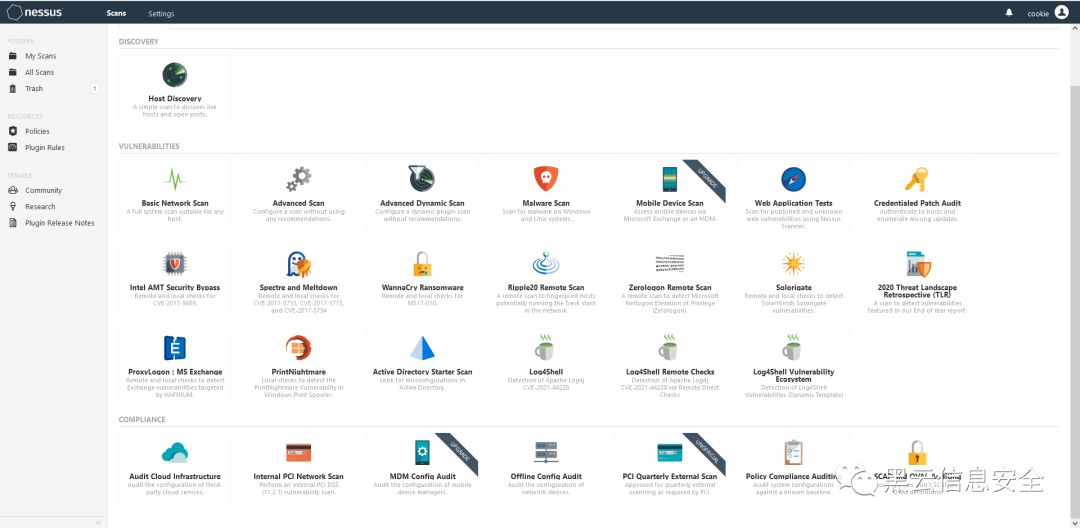
Task: Select the Web Application Tests compass icon
Action: point(793,180)
